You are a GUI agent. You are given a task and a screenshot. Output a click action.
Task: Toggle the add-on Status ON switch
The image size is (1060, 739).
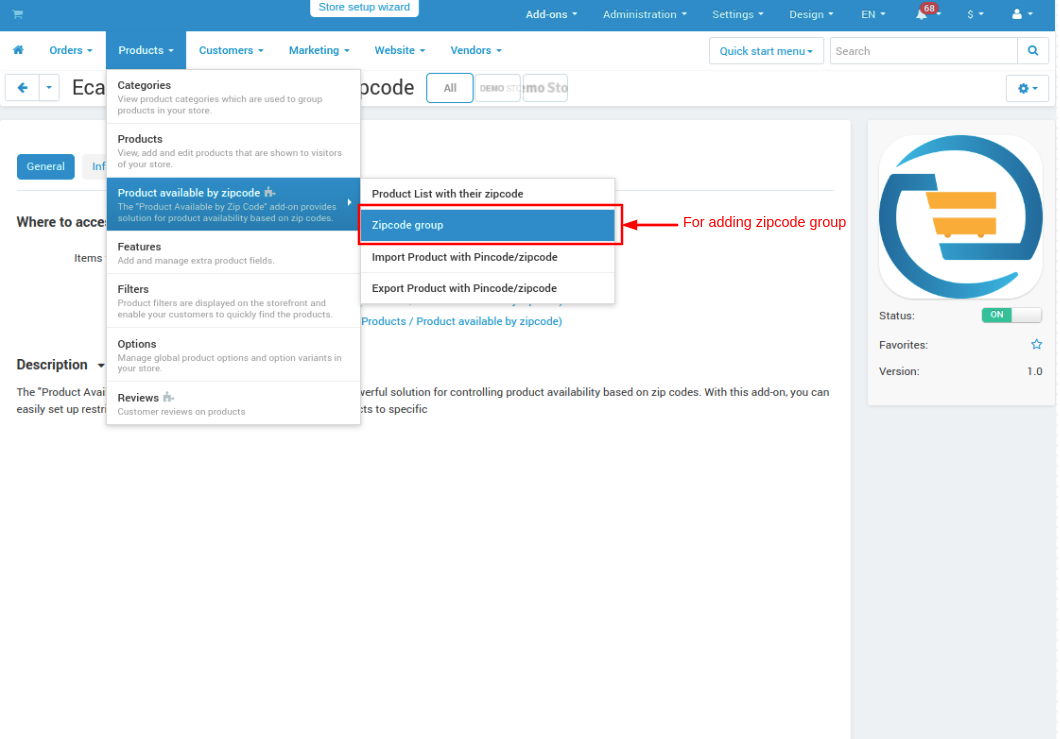[1011, 315]
